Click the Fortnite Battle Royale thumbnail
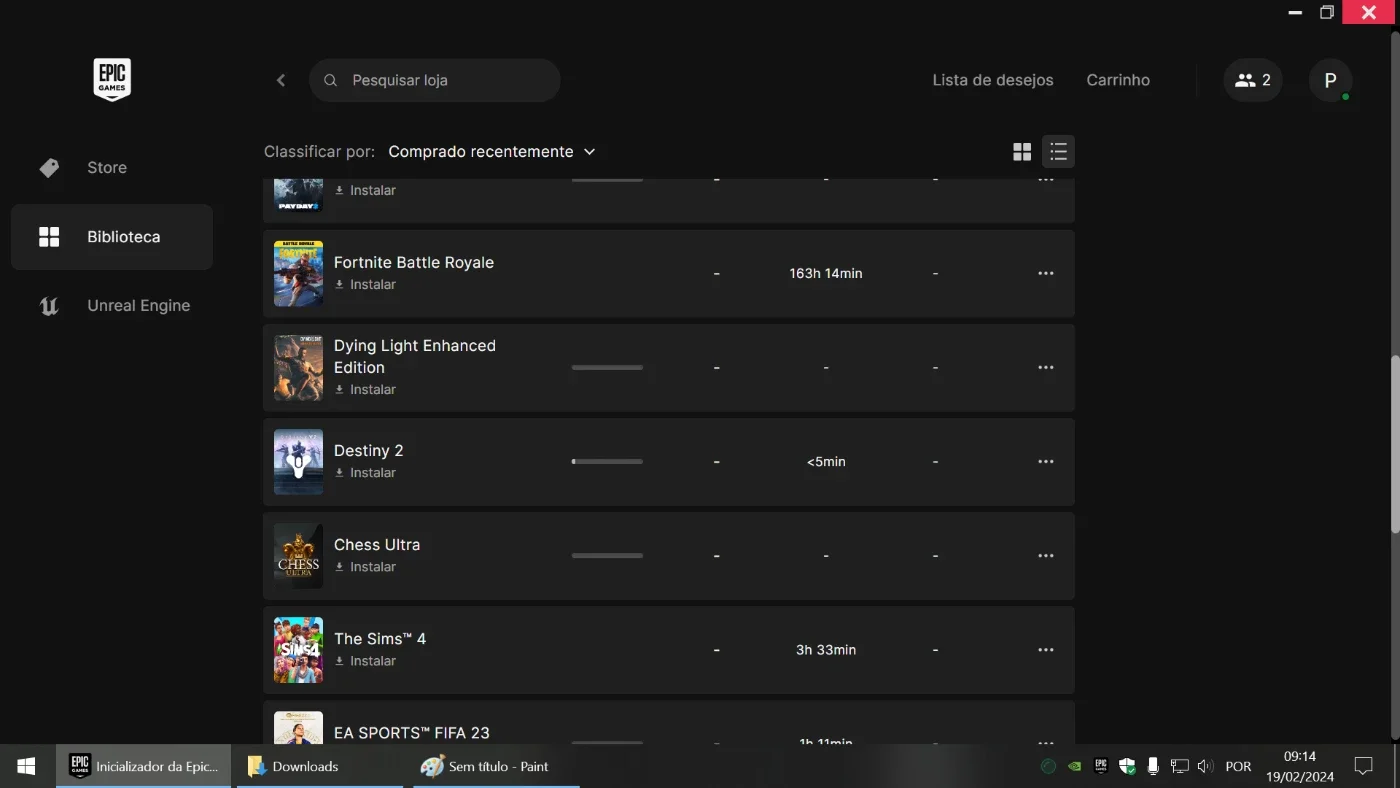The height and width of the screenshot is (788, 1400). [x=298, y=273]
